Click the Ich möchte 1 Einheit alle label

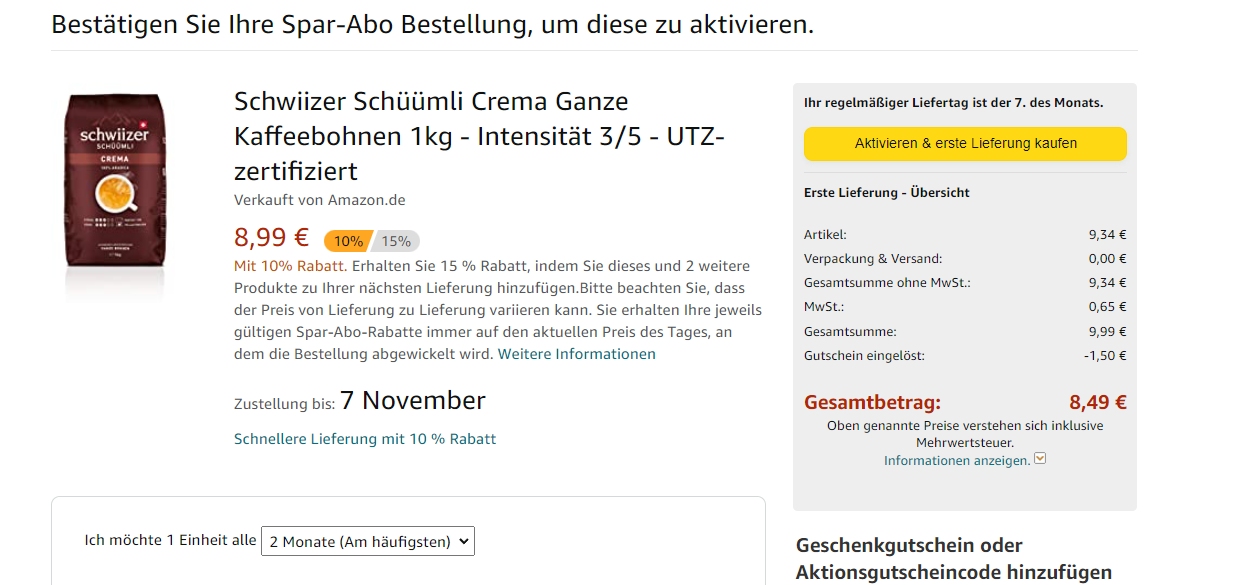click(x=170, y=540)
